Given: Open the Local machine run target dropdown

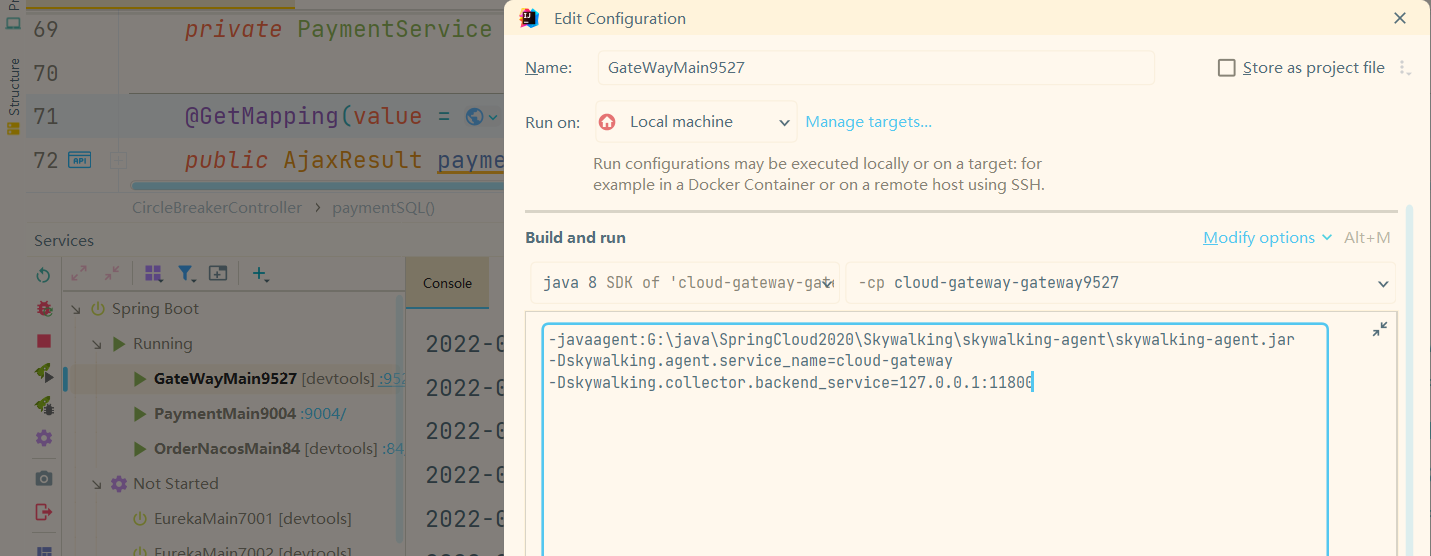Looking at the screenshot, I should coord(696,122).
